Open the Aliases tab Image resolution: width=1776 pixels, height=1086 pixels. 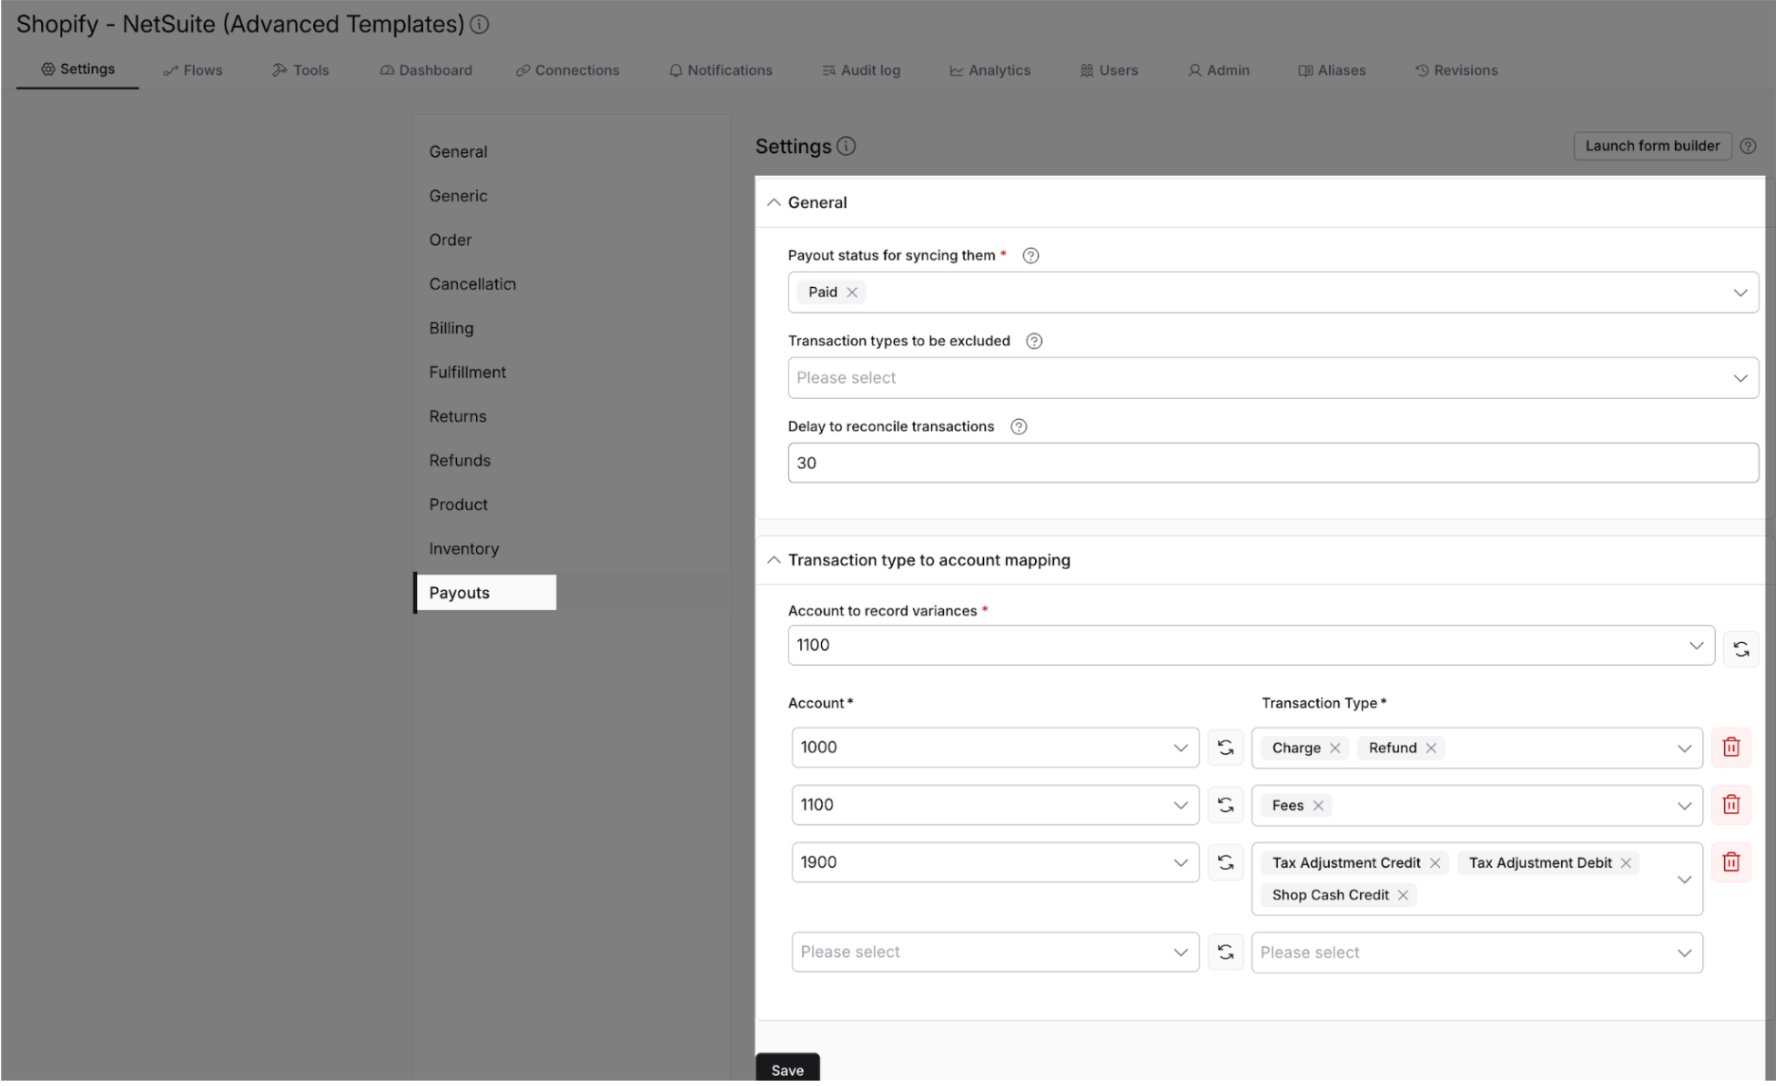coord(1332,70)
